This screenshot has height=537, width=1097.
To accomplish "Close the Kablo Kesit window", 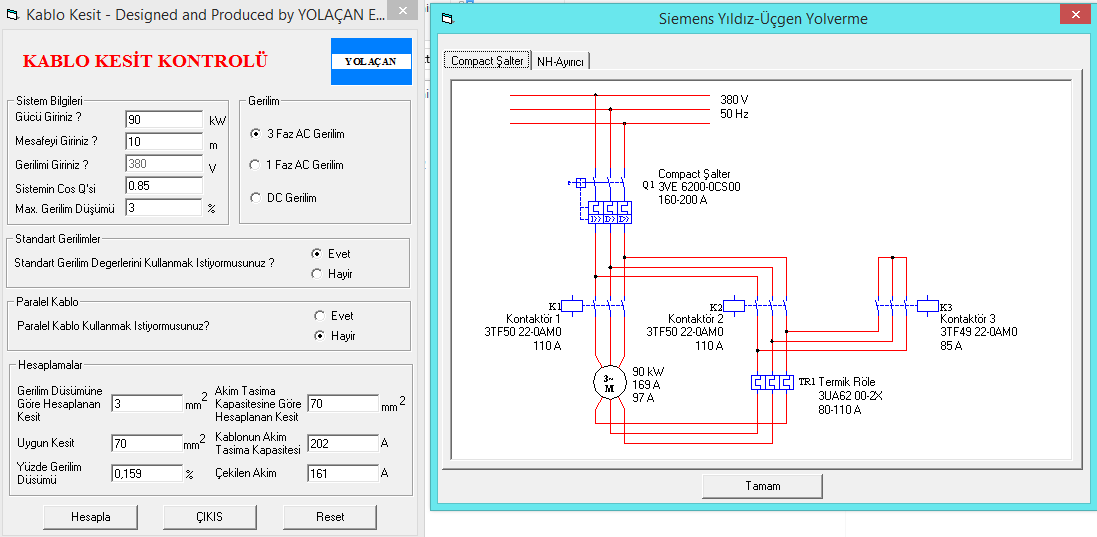I will coord(401,10).
